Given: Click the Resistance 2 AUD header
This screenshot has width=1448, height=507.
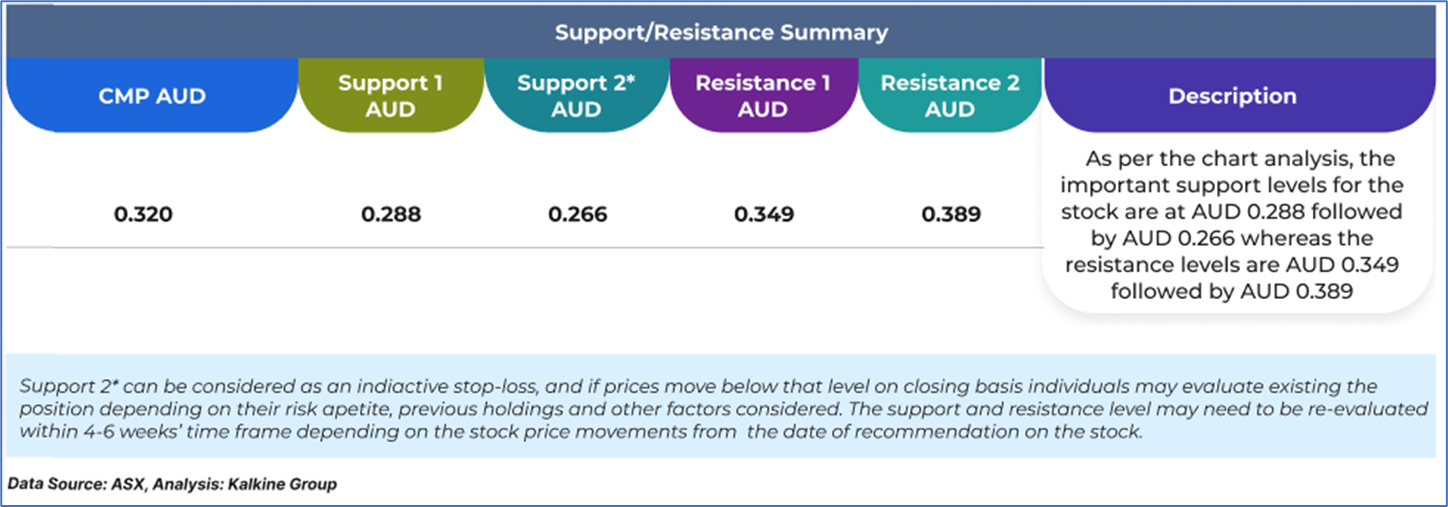Looking at the screenshot, I should (950, 96).
